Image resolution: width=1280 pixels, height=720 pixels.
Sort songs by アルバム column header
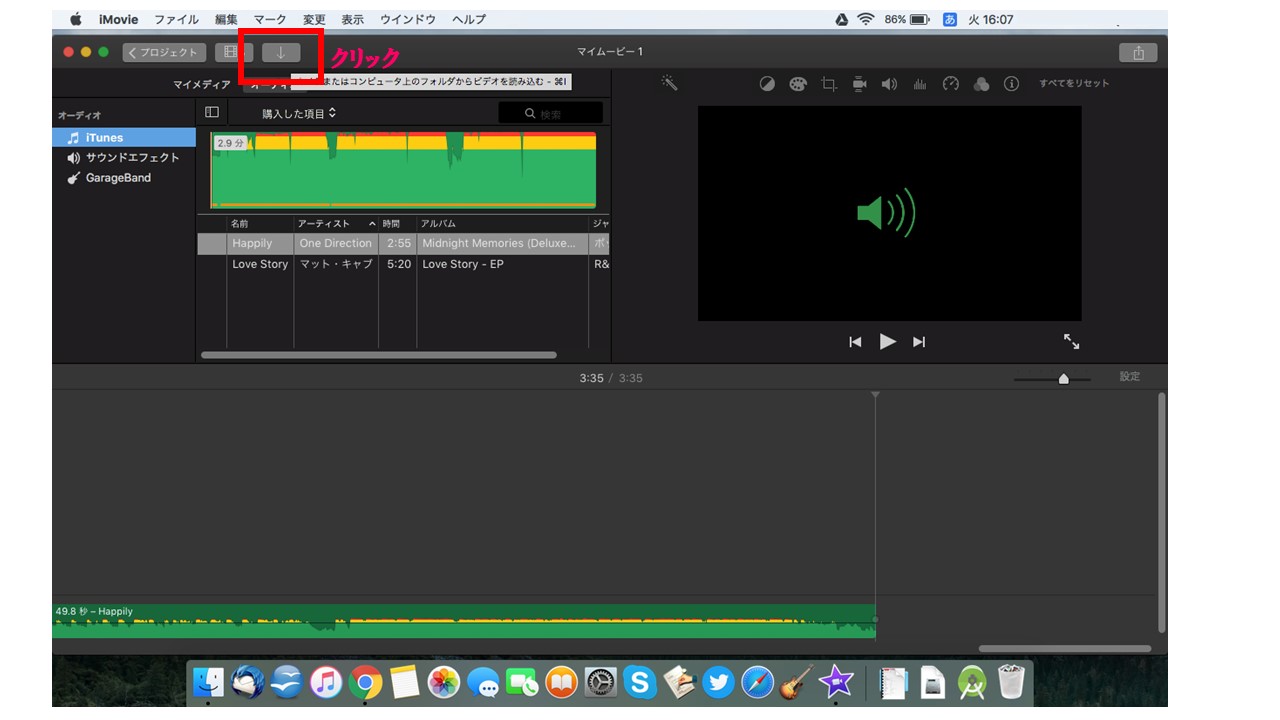coord(502,224)
